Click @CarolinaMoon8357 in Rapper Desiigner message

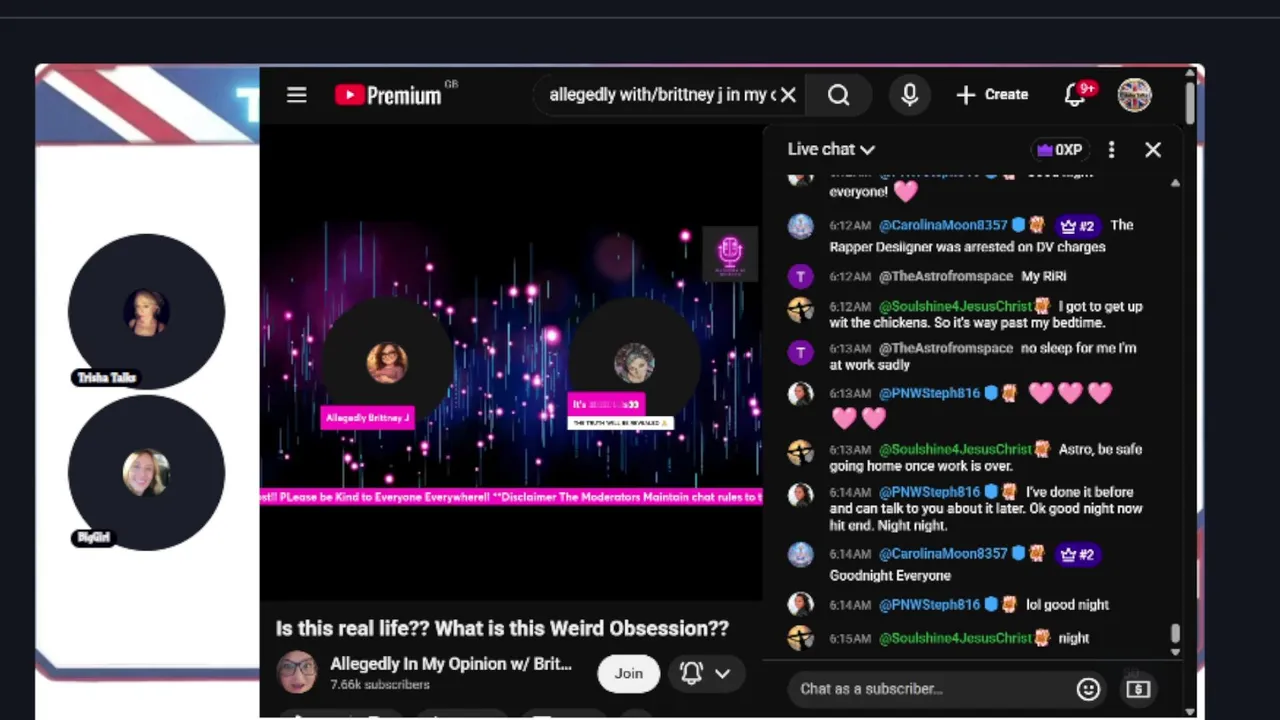[943, 226]
